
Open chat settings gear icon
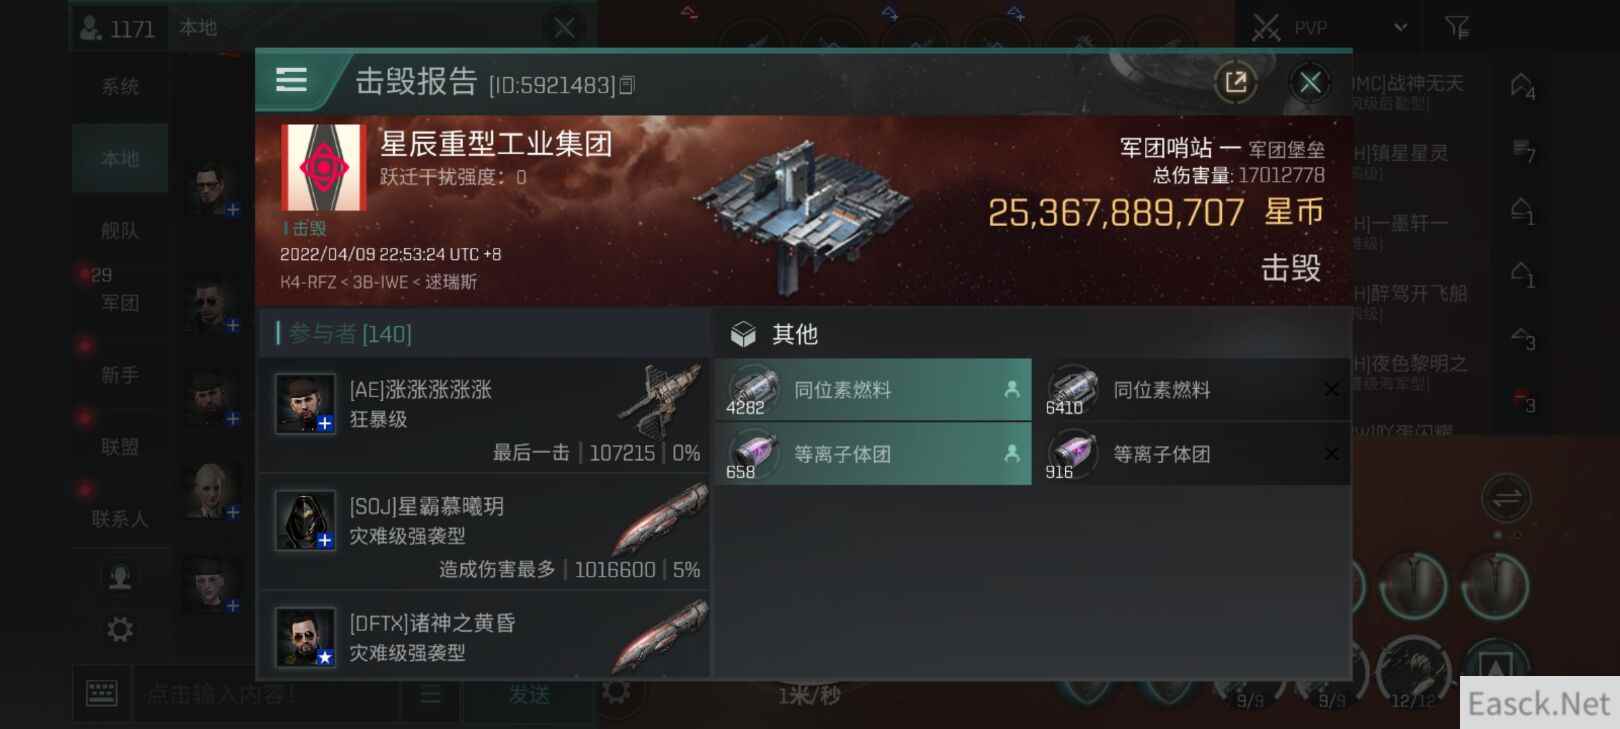pos(120,630)
